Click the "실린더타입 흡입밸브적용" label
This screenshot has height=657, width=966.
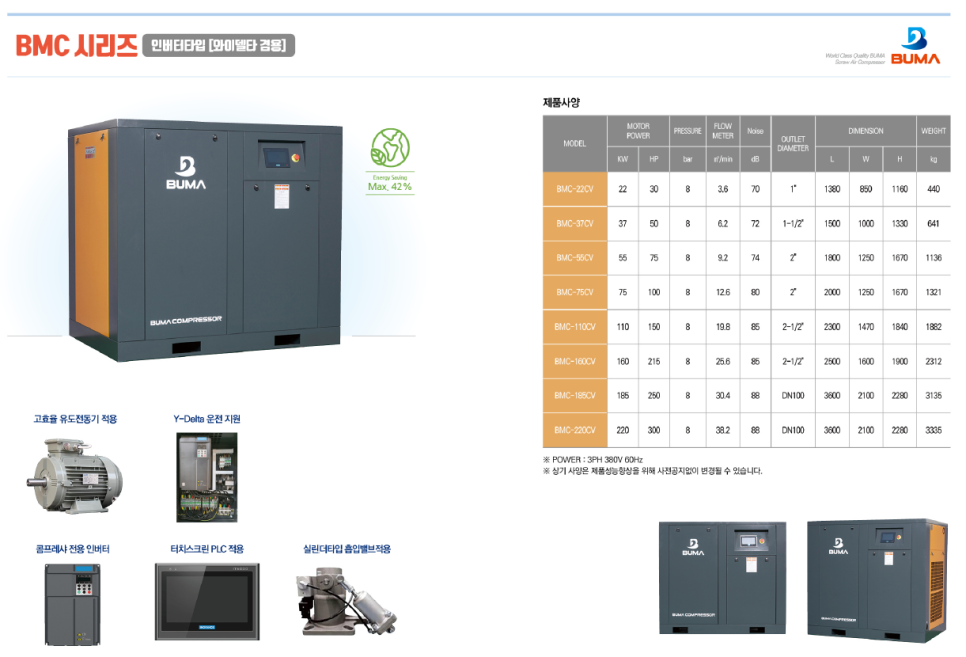coord(347,549)
